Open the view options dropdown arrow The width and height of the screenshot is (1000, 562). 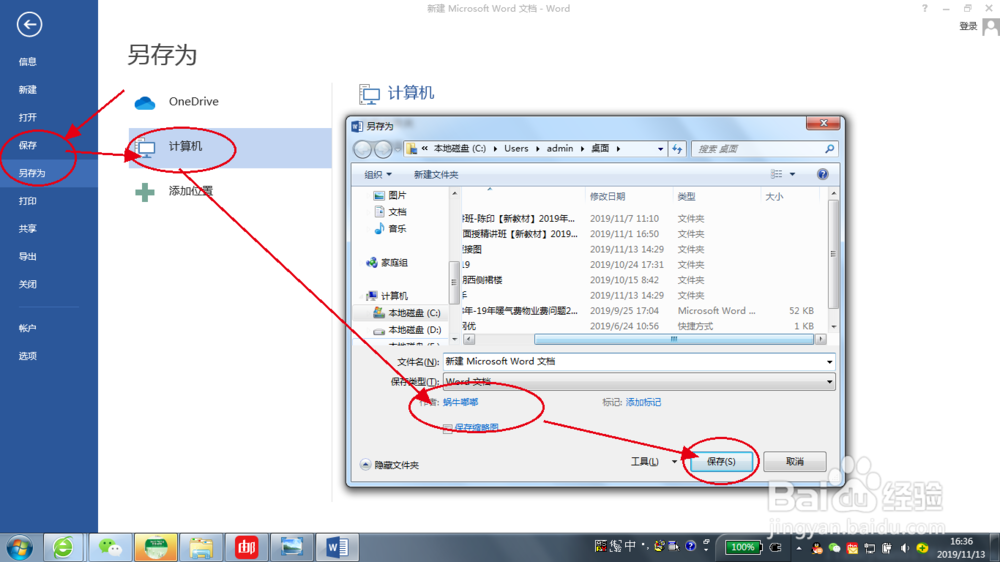[x=792, y=174]
